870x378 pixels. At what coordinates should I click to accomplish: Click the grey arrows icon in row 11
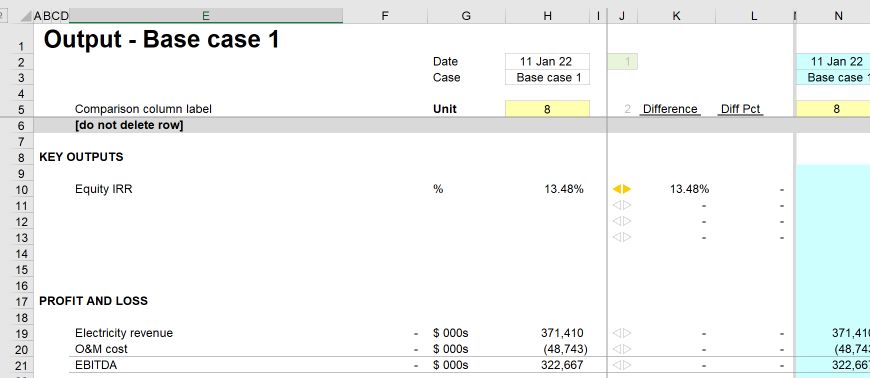[x=622, y=205]
